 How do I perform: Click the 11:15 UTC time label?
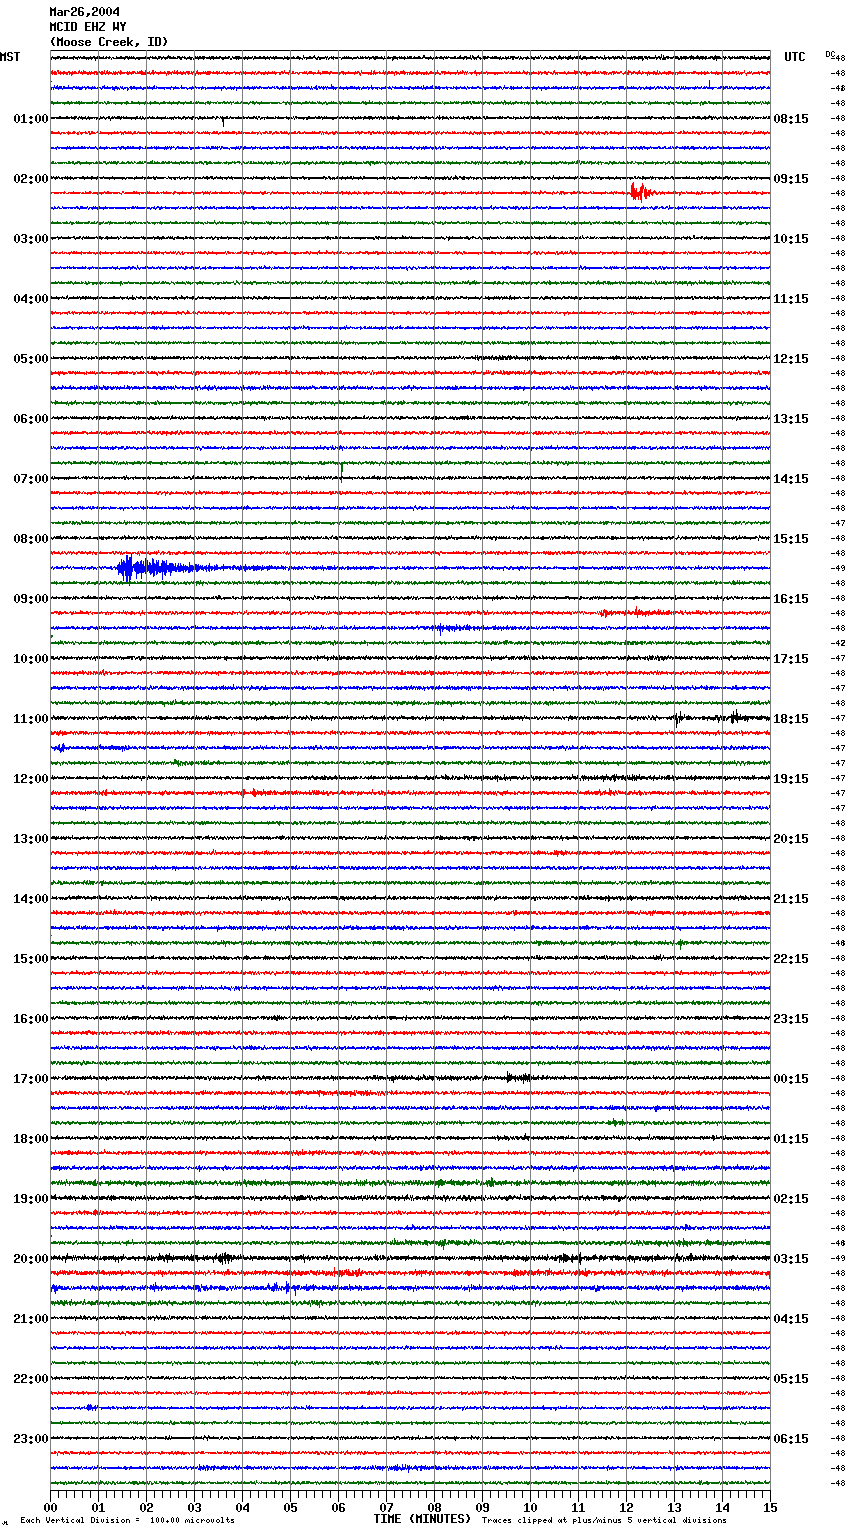point(791,299)
